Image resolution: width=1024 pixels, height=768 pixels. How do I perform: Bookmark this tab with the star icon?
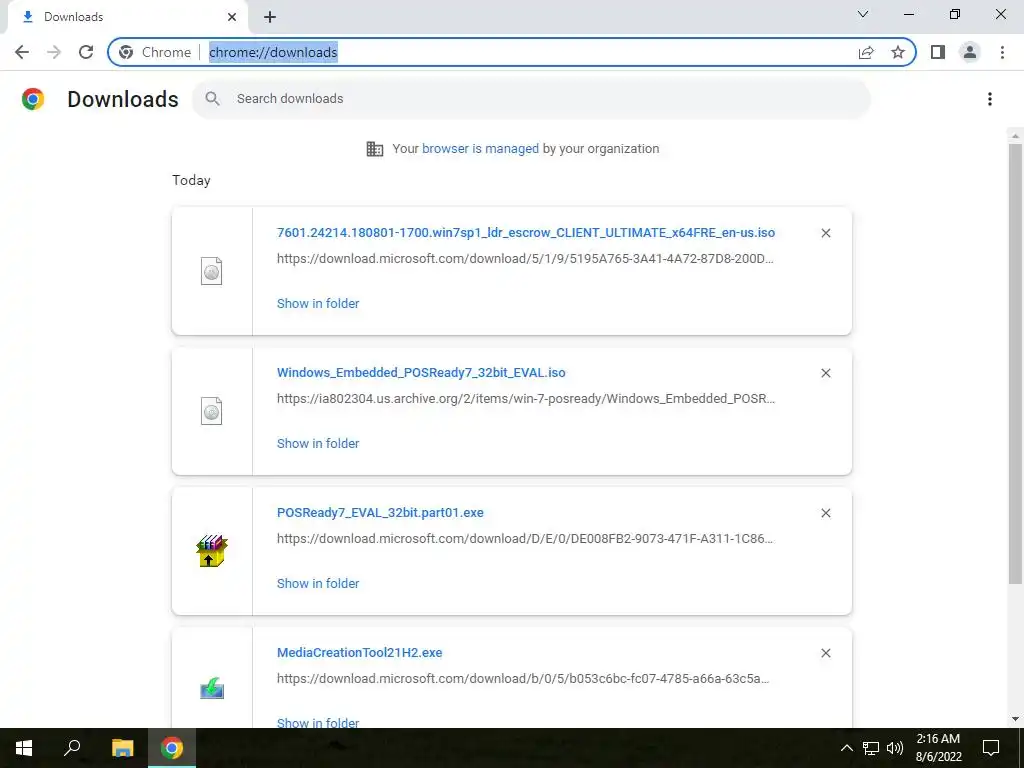(898, 52)
